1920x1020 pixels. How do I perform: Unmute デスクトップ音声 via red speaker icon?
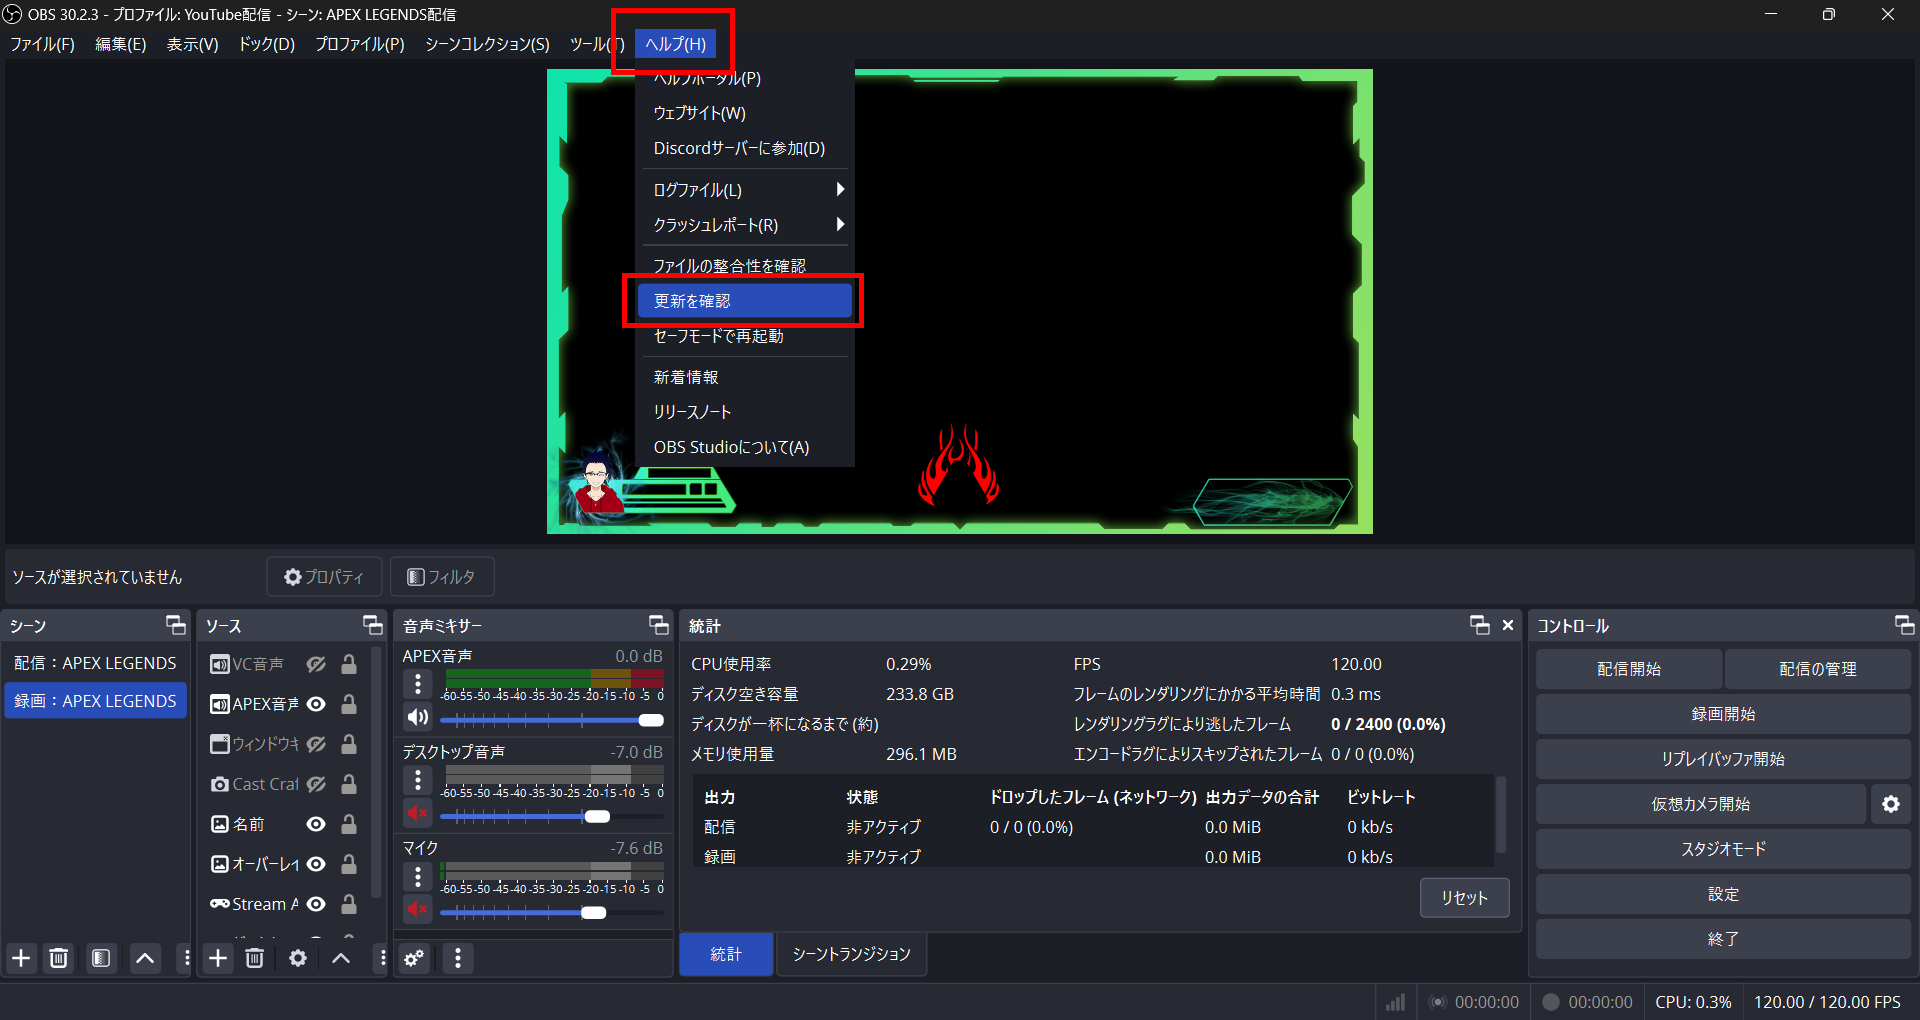(x=418, y=813)
